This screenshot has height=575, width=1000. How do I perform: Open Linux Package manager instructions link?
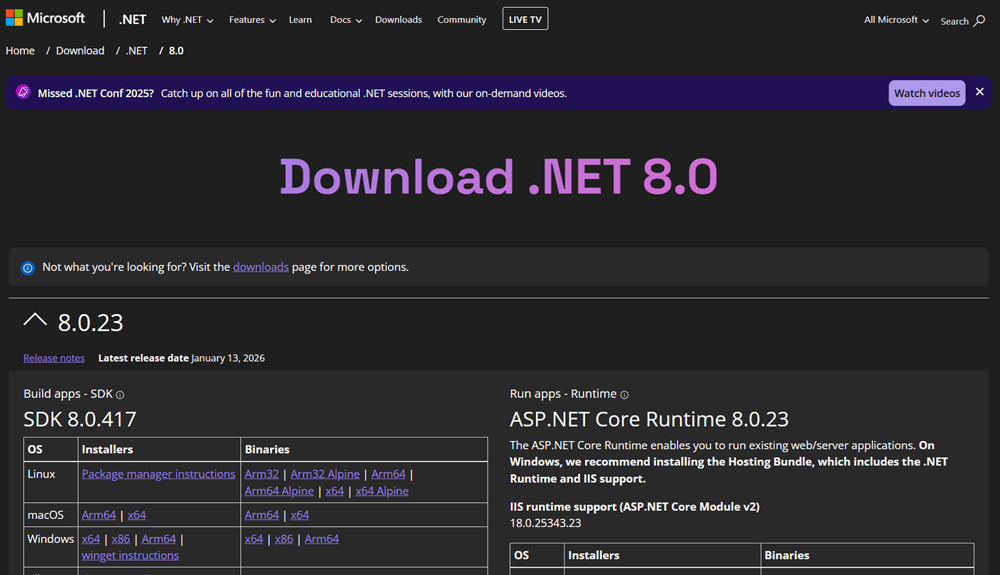pos(158,474)
